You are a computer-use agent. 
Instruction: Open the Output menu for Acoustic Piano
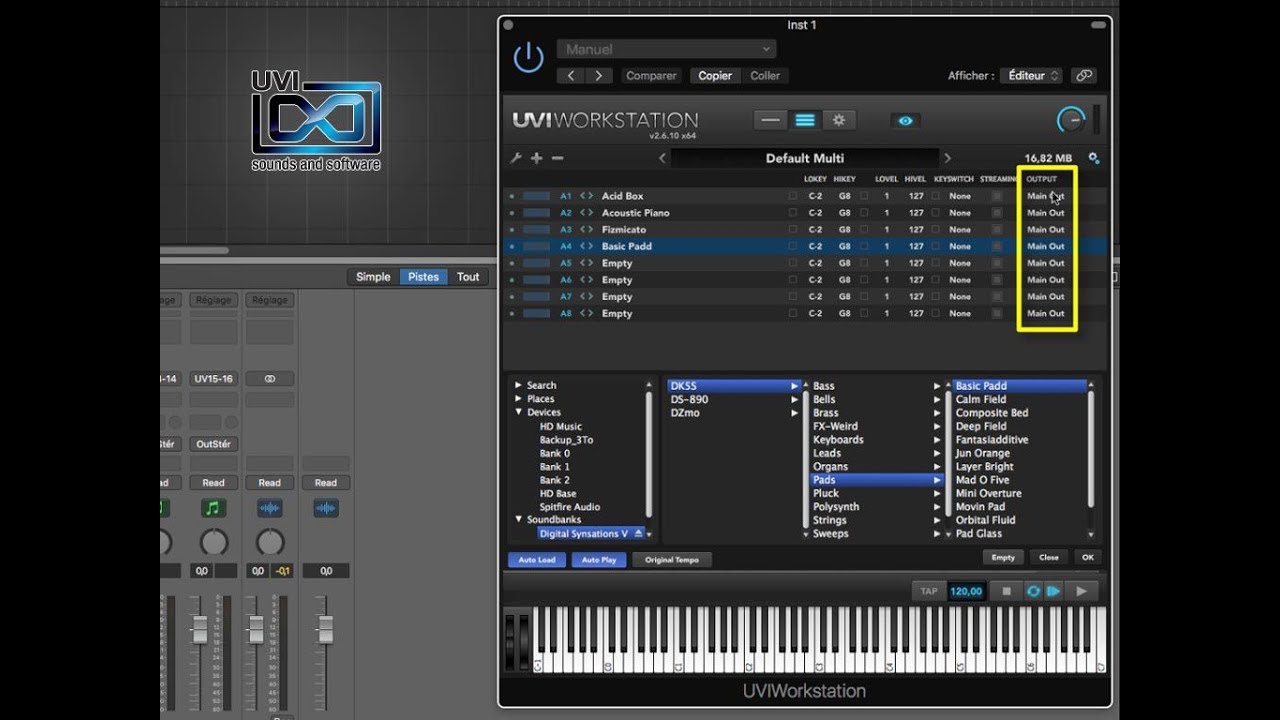click(x=1046, y=213)
